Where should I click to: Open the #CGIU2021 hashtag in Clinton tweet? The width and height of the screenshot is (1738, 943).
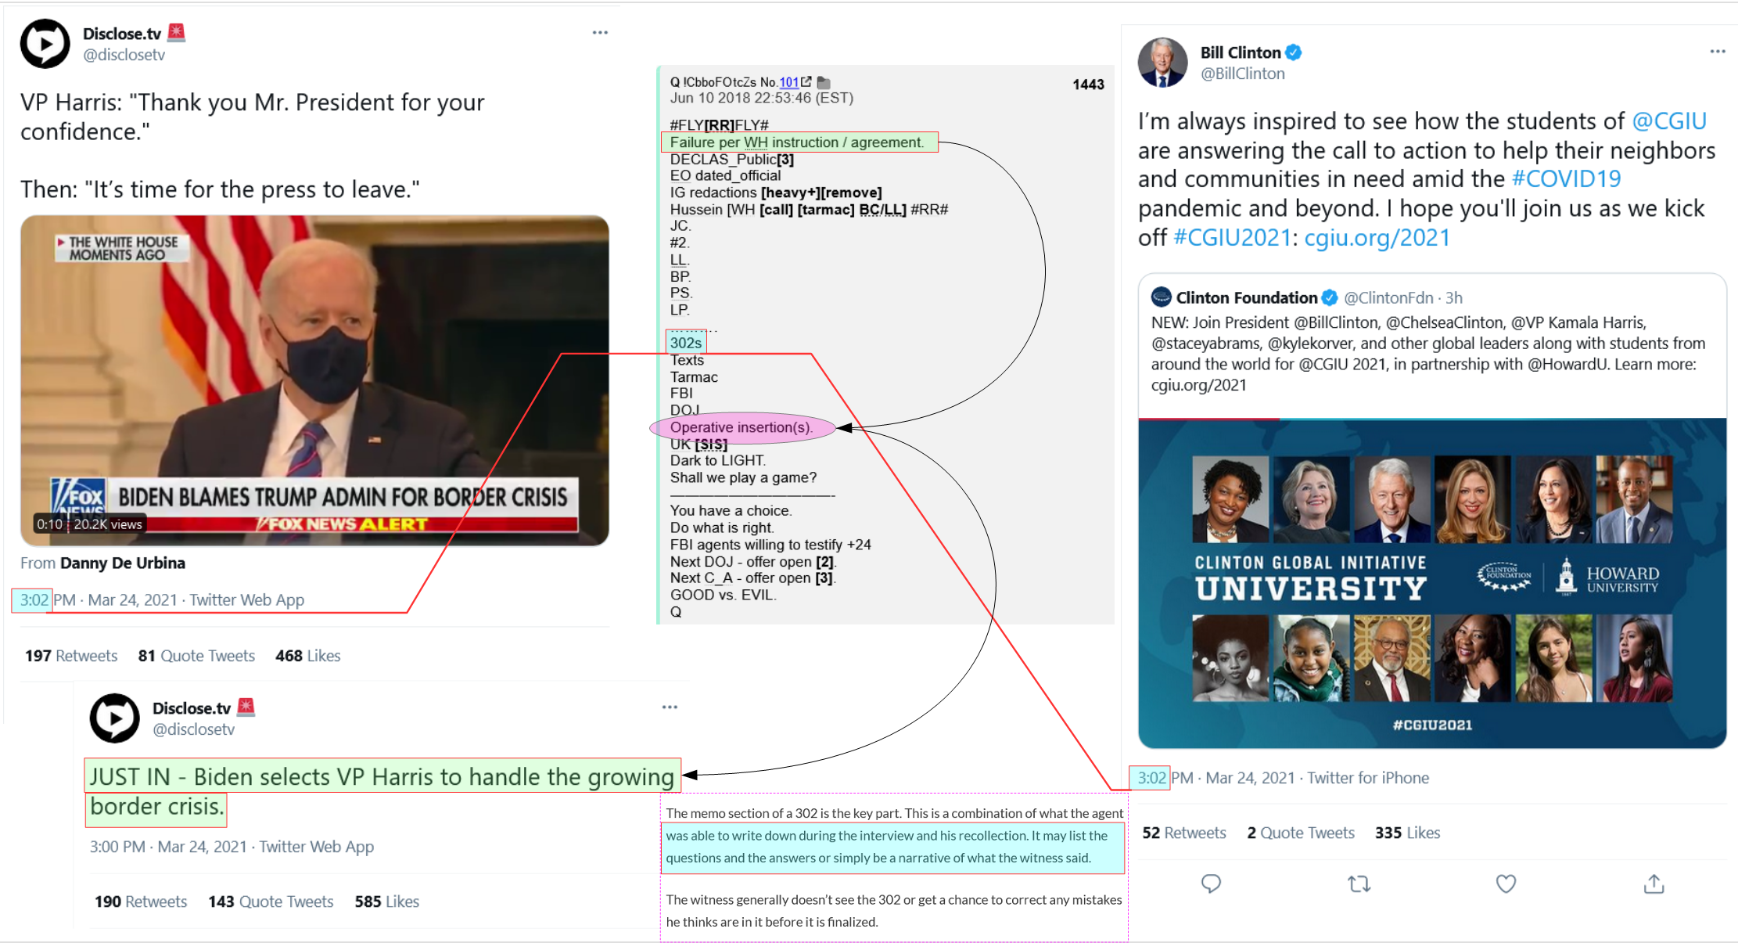[1232, 237]
